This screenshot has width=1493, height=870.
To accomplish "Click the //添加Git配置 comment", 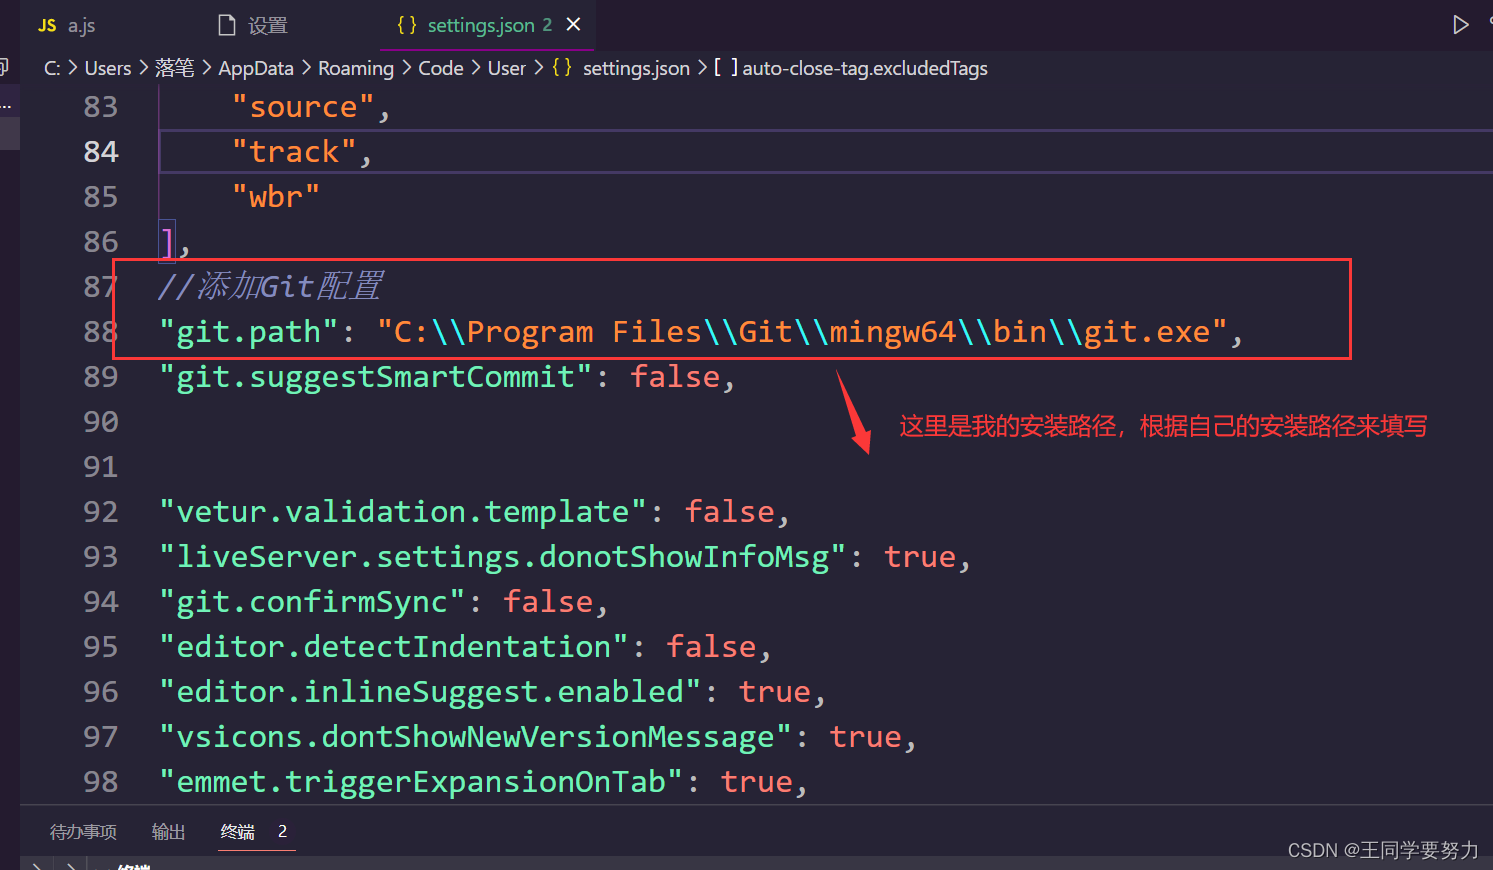I will [x=270, y=287].
